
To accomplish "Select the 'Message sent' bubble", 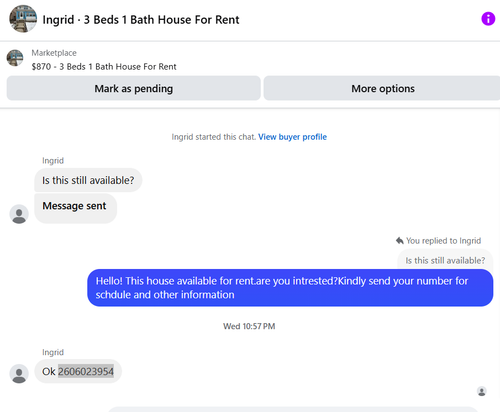I will pos(75,208).
